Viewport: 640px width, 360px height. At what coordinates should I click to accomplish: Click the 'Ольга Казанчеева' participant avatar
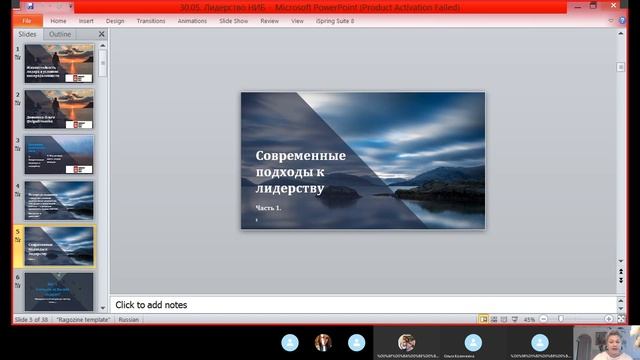(473, 342)
